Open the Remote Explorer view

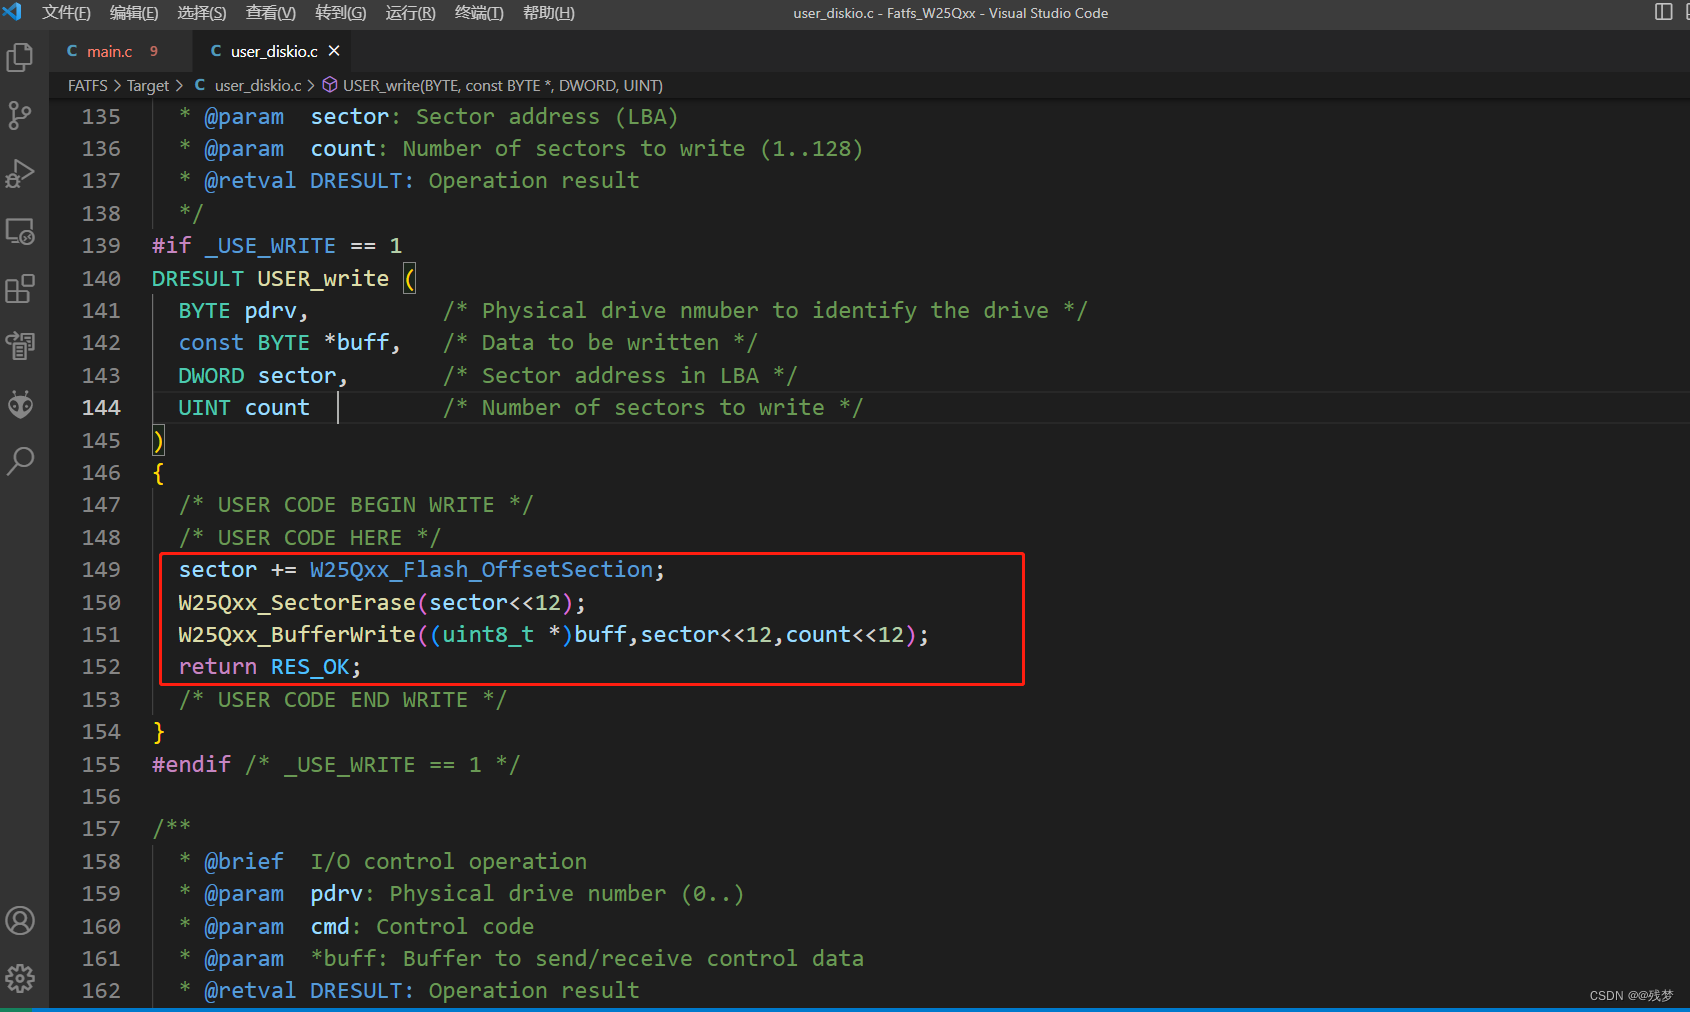pyautogui.click(x=20, y=231)
